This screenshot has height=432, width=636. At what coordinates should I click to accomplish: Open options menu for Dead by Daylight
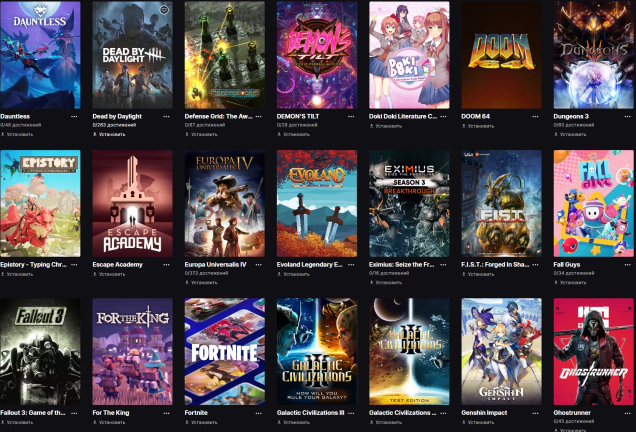coord(167,116)
